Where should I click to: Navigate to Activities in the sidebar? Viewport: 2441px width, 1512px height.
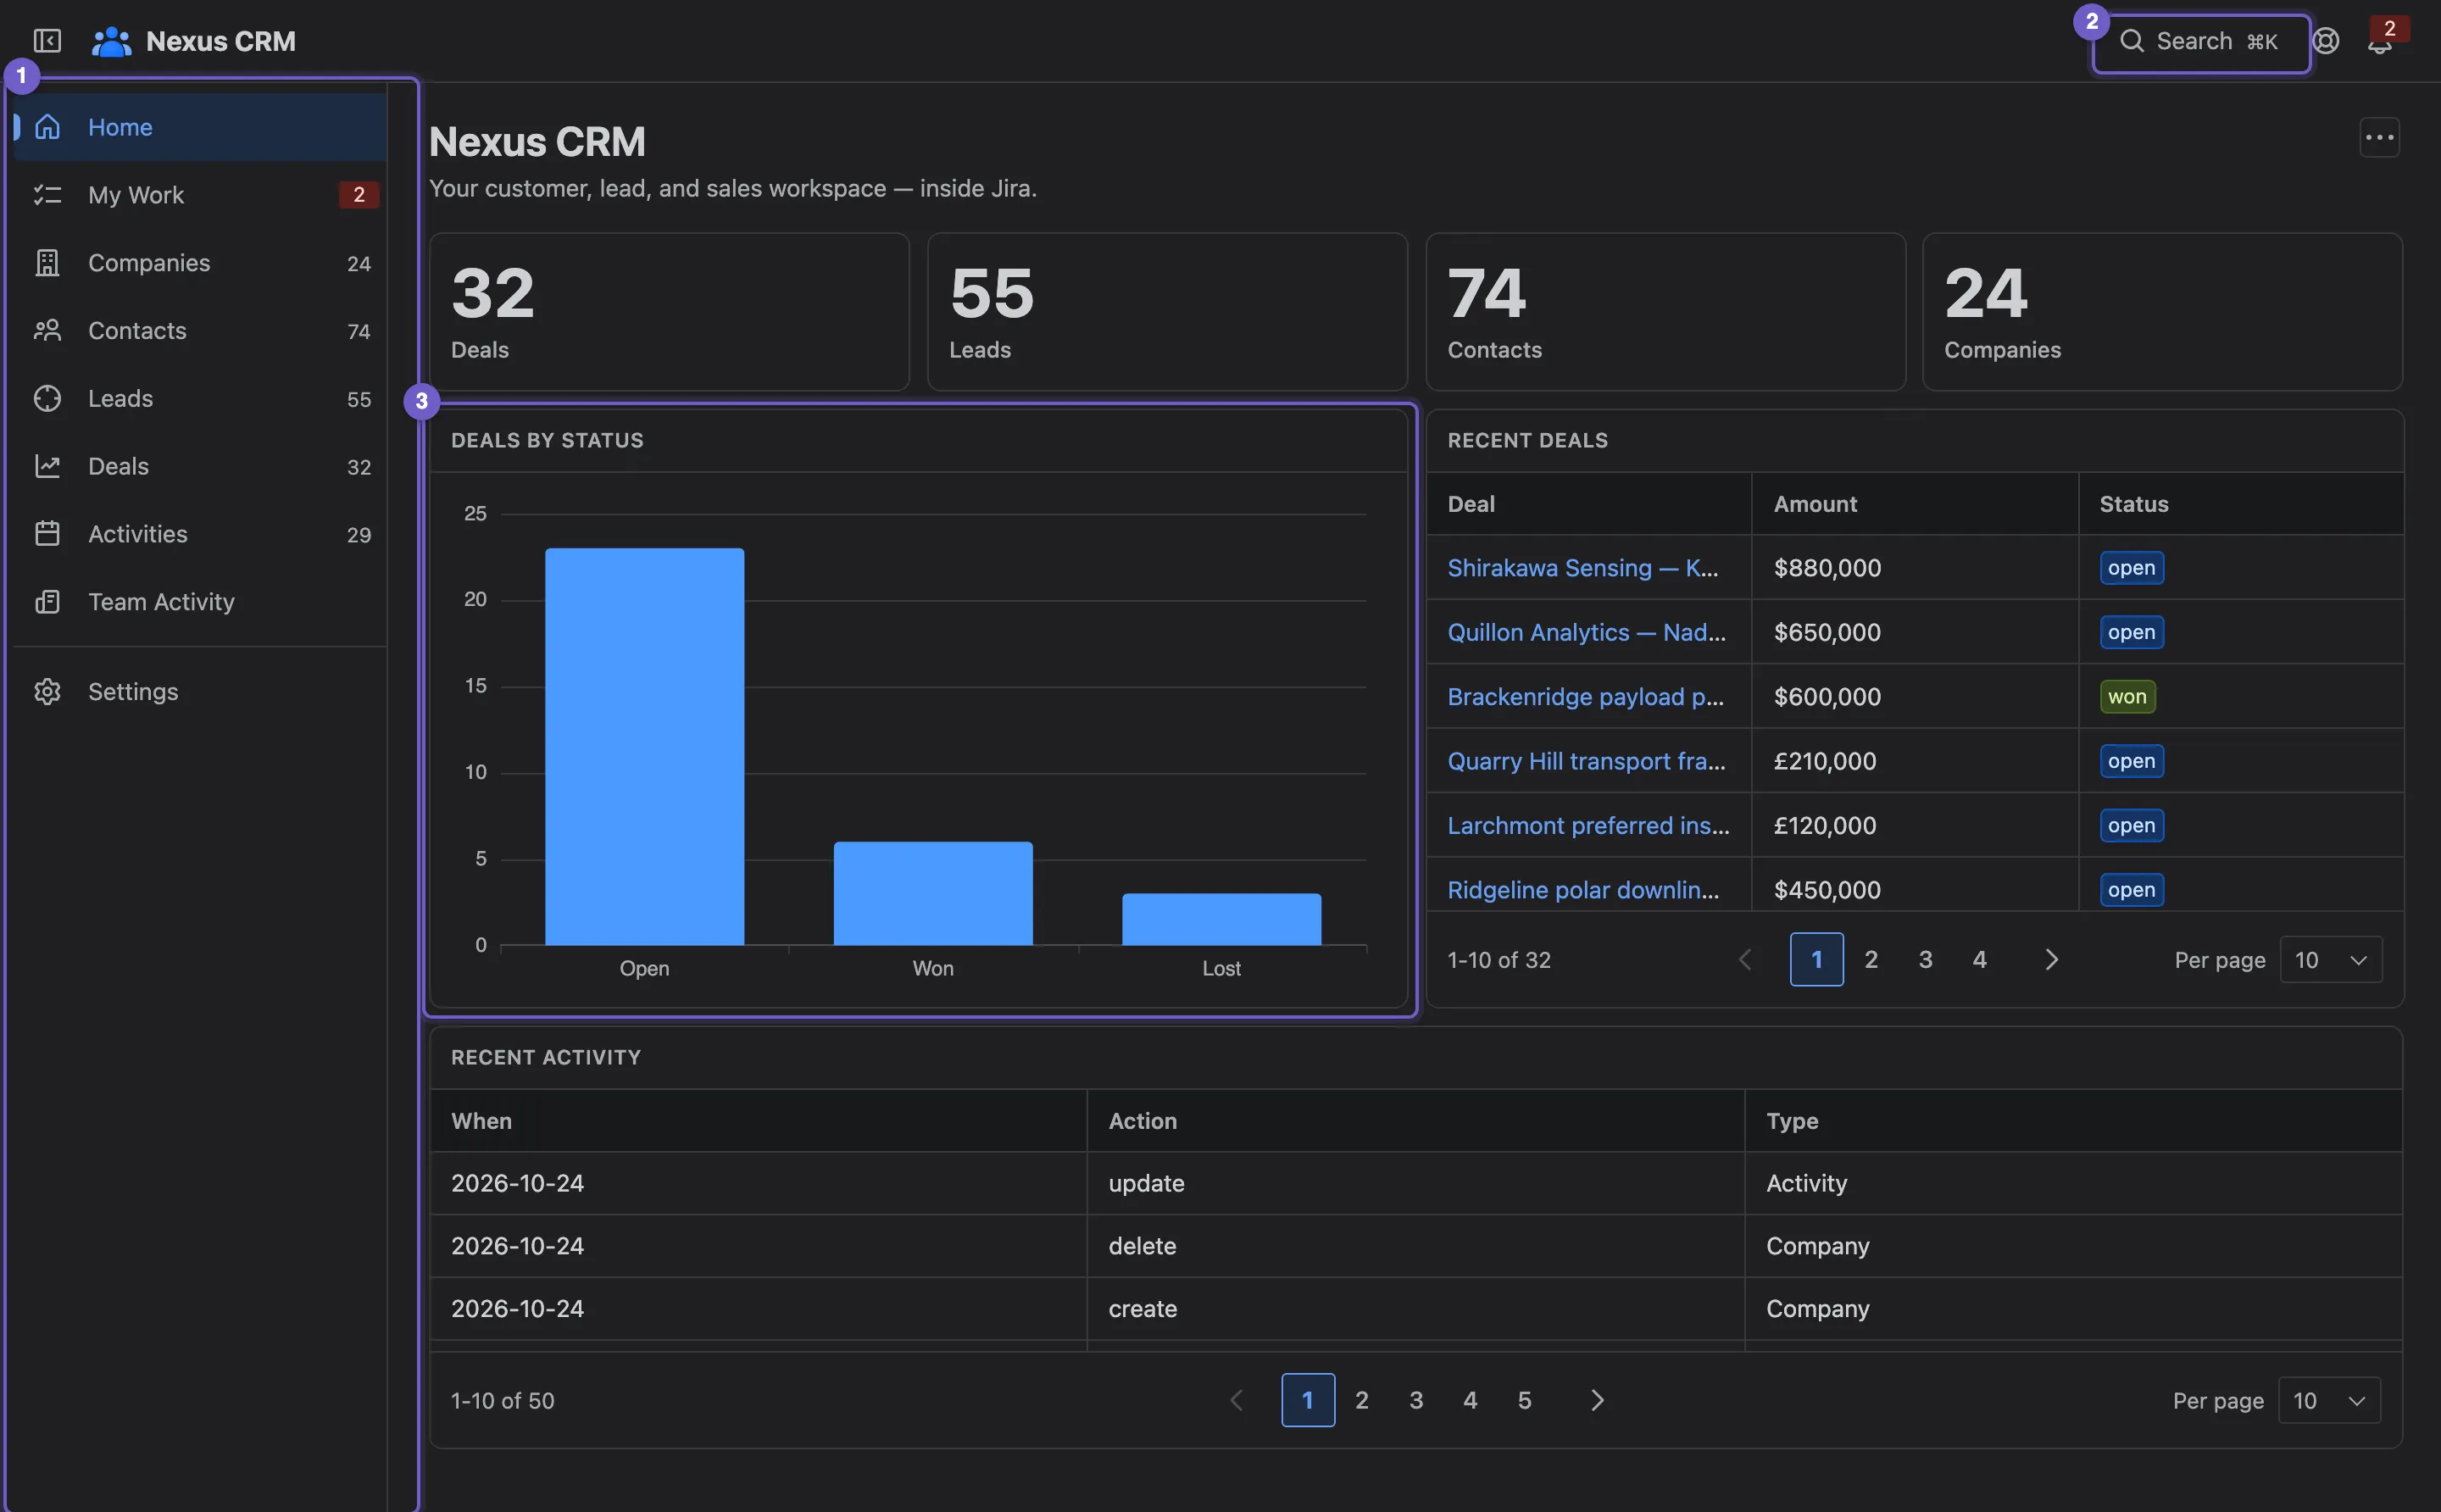(200, 534)
